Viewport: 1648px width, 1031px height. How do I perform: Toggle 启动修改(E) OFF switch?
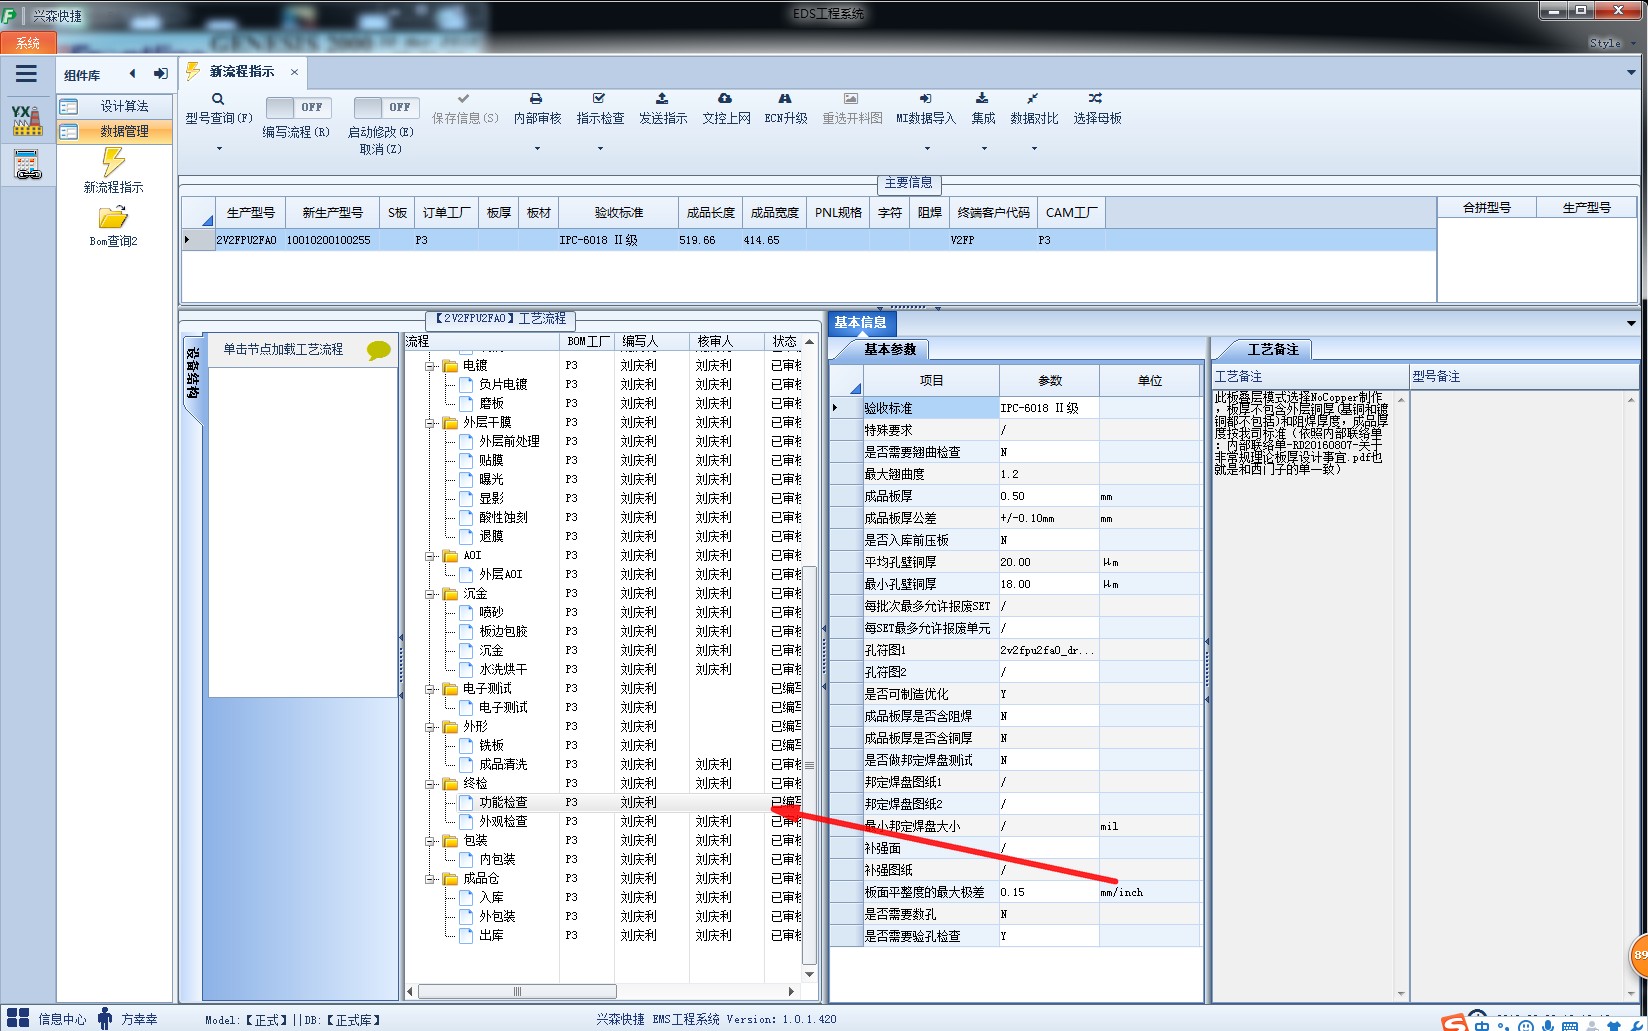[385, 107]
